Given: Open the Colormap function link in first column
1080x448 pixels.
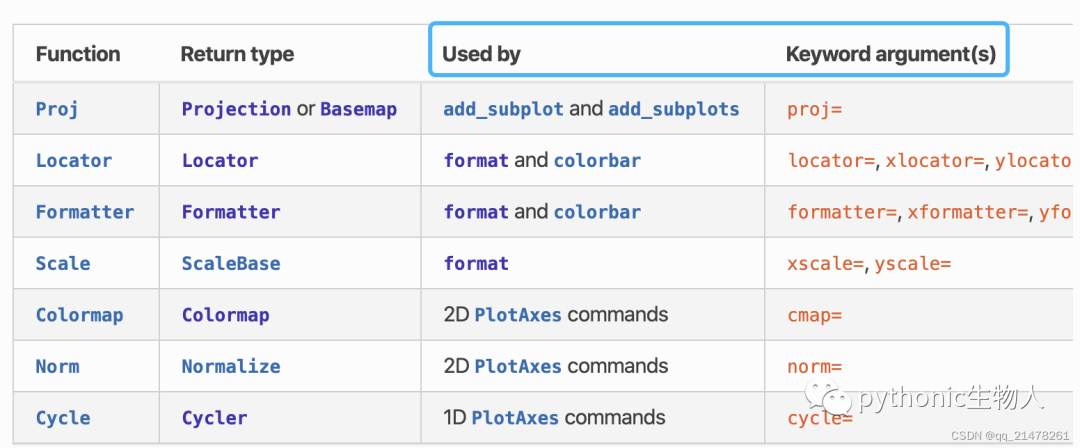Looking at the screenshot, I should pyautogui.click(x=79, y=315).
